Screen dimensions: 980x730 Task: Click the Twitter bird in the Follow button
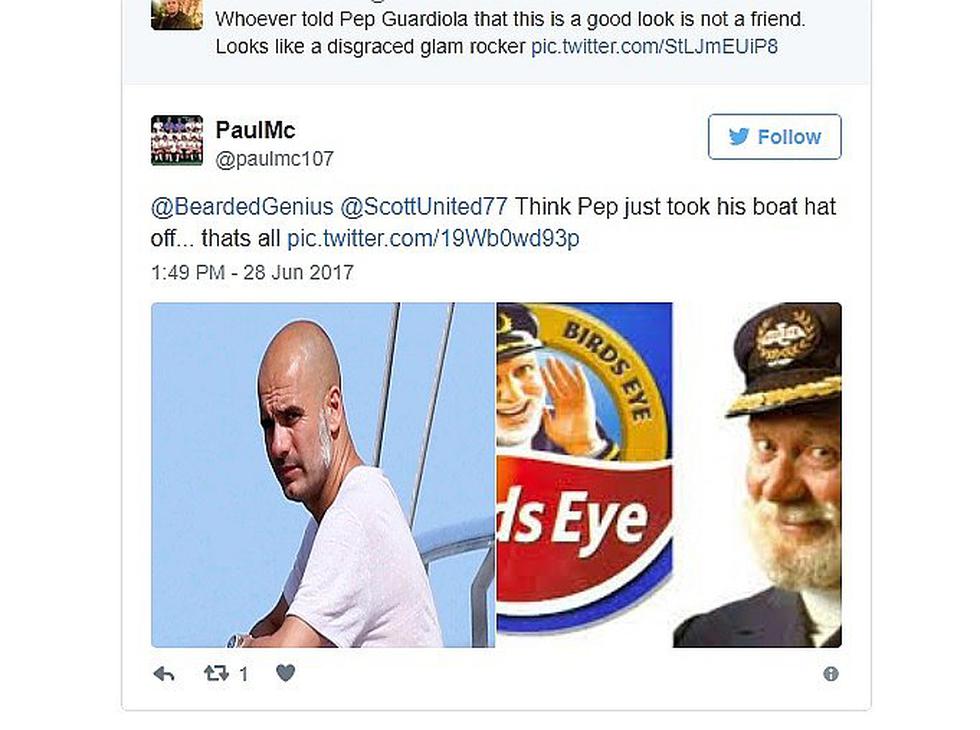click(739, 136)
